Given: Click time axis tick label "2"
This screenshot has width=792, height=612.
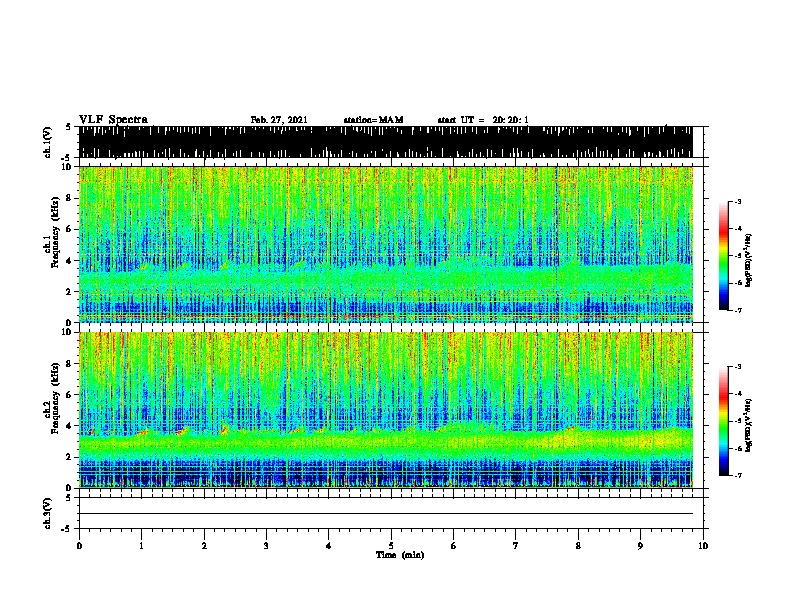Looking at the screenshot, I should [204, 546].
